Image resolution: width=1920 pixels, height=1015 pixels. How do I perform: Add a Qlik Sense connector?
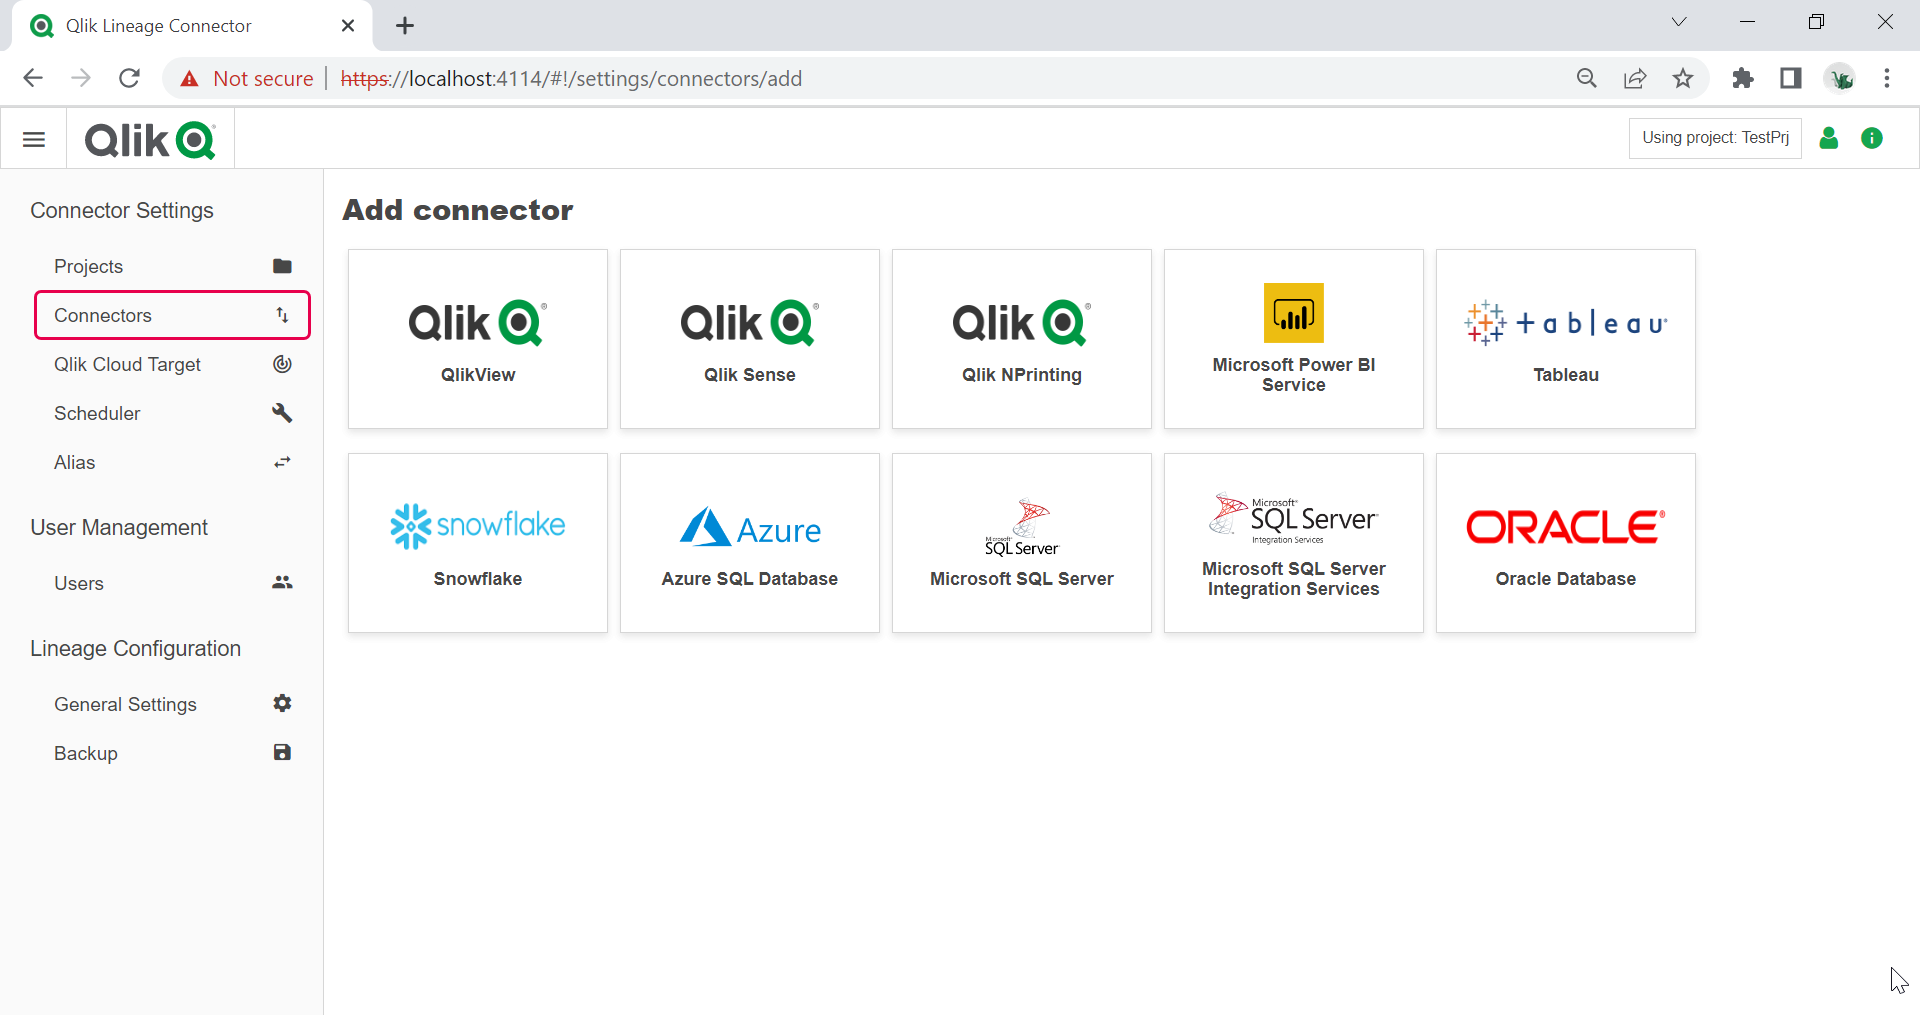coord(749,339)
